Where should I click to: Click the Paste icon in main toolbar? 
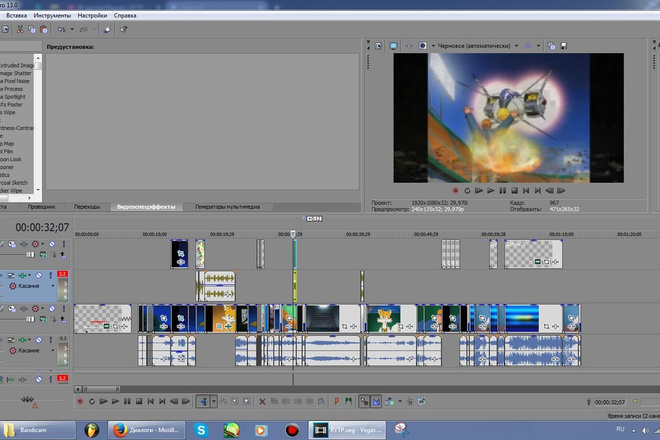43,29
